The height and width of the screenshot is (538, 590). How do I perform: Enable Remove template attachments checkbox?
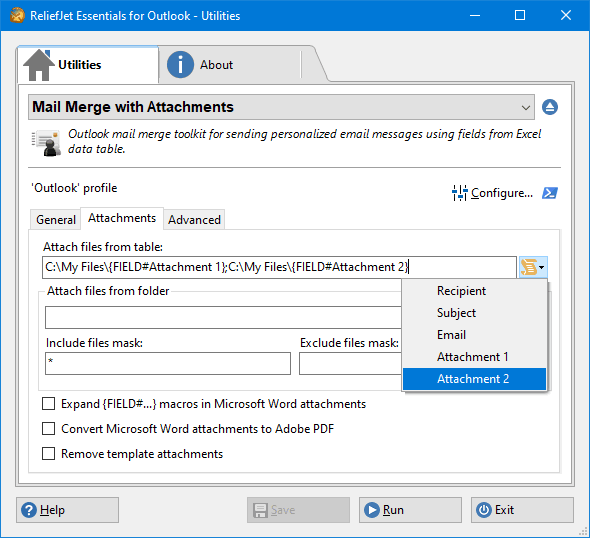click(49, 454)
